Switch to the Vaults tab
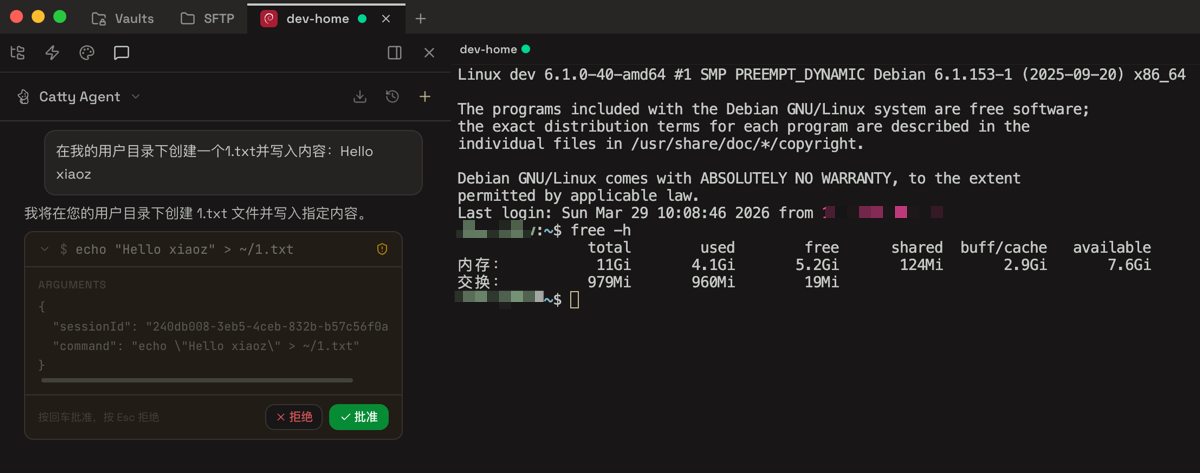The width and height of the screenshot is (1200, 473). tap(123, 18)
